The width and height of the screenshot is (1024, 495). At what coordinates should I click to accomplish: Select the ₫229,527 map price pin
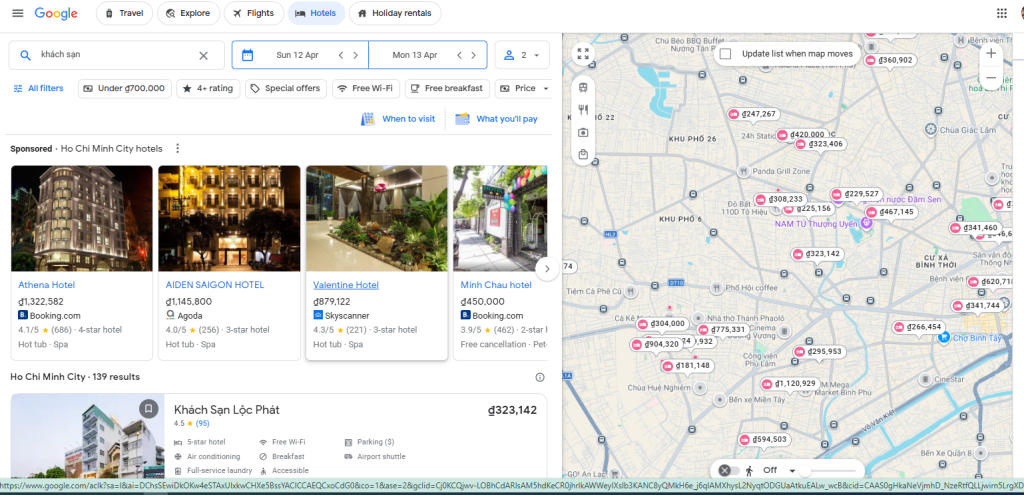pyautogui.click(x=856, y=194)
